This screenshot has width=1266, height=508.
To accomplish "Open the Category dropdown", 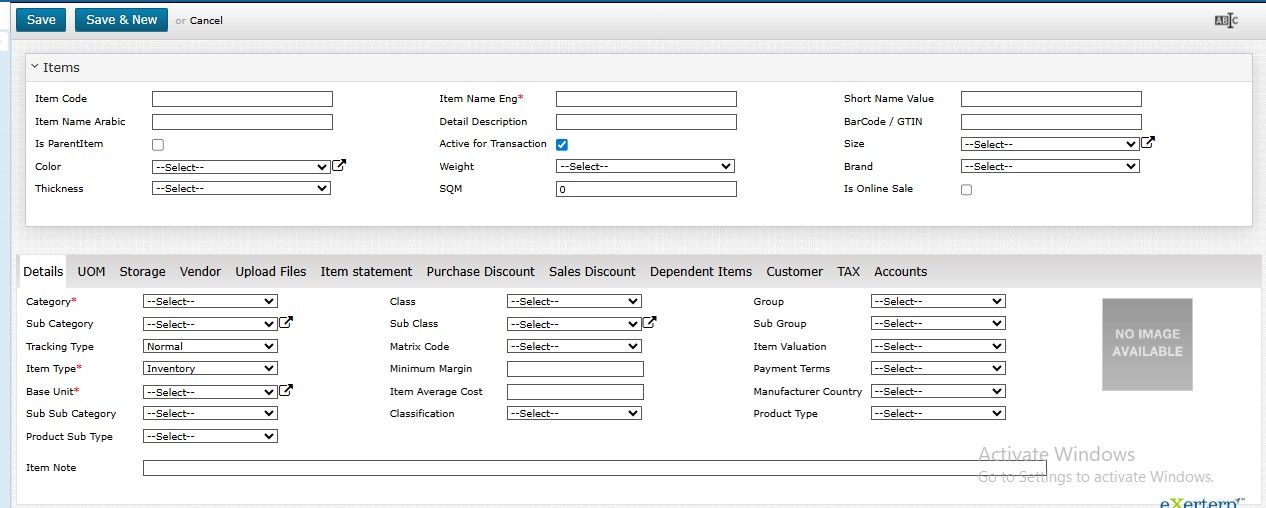I will [x=210, y=301].
